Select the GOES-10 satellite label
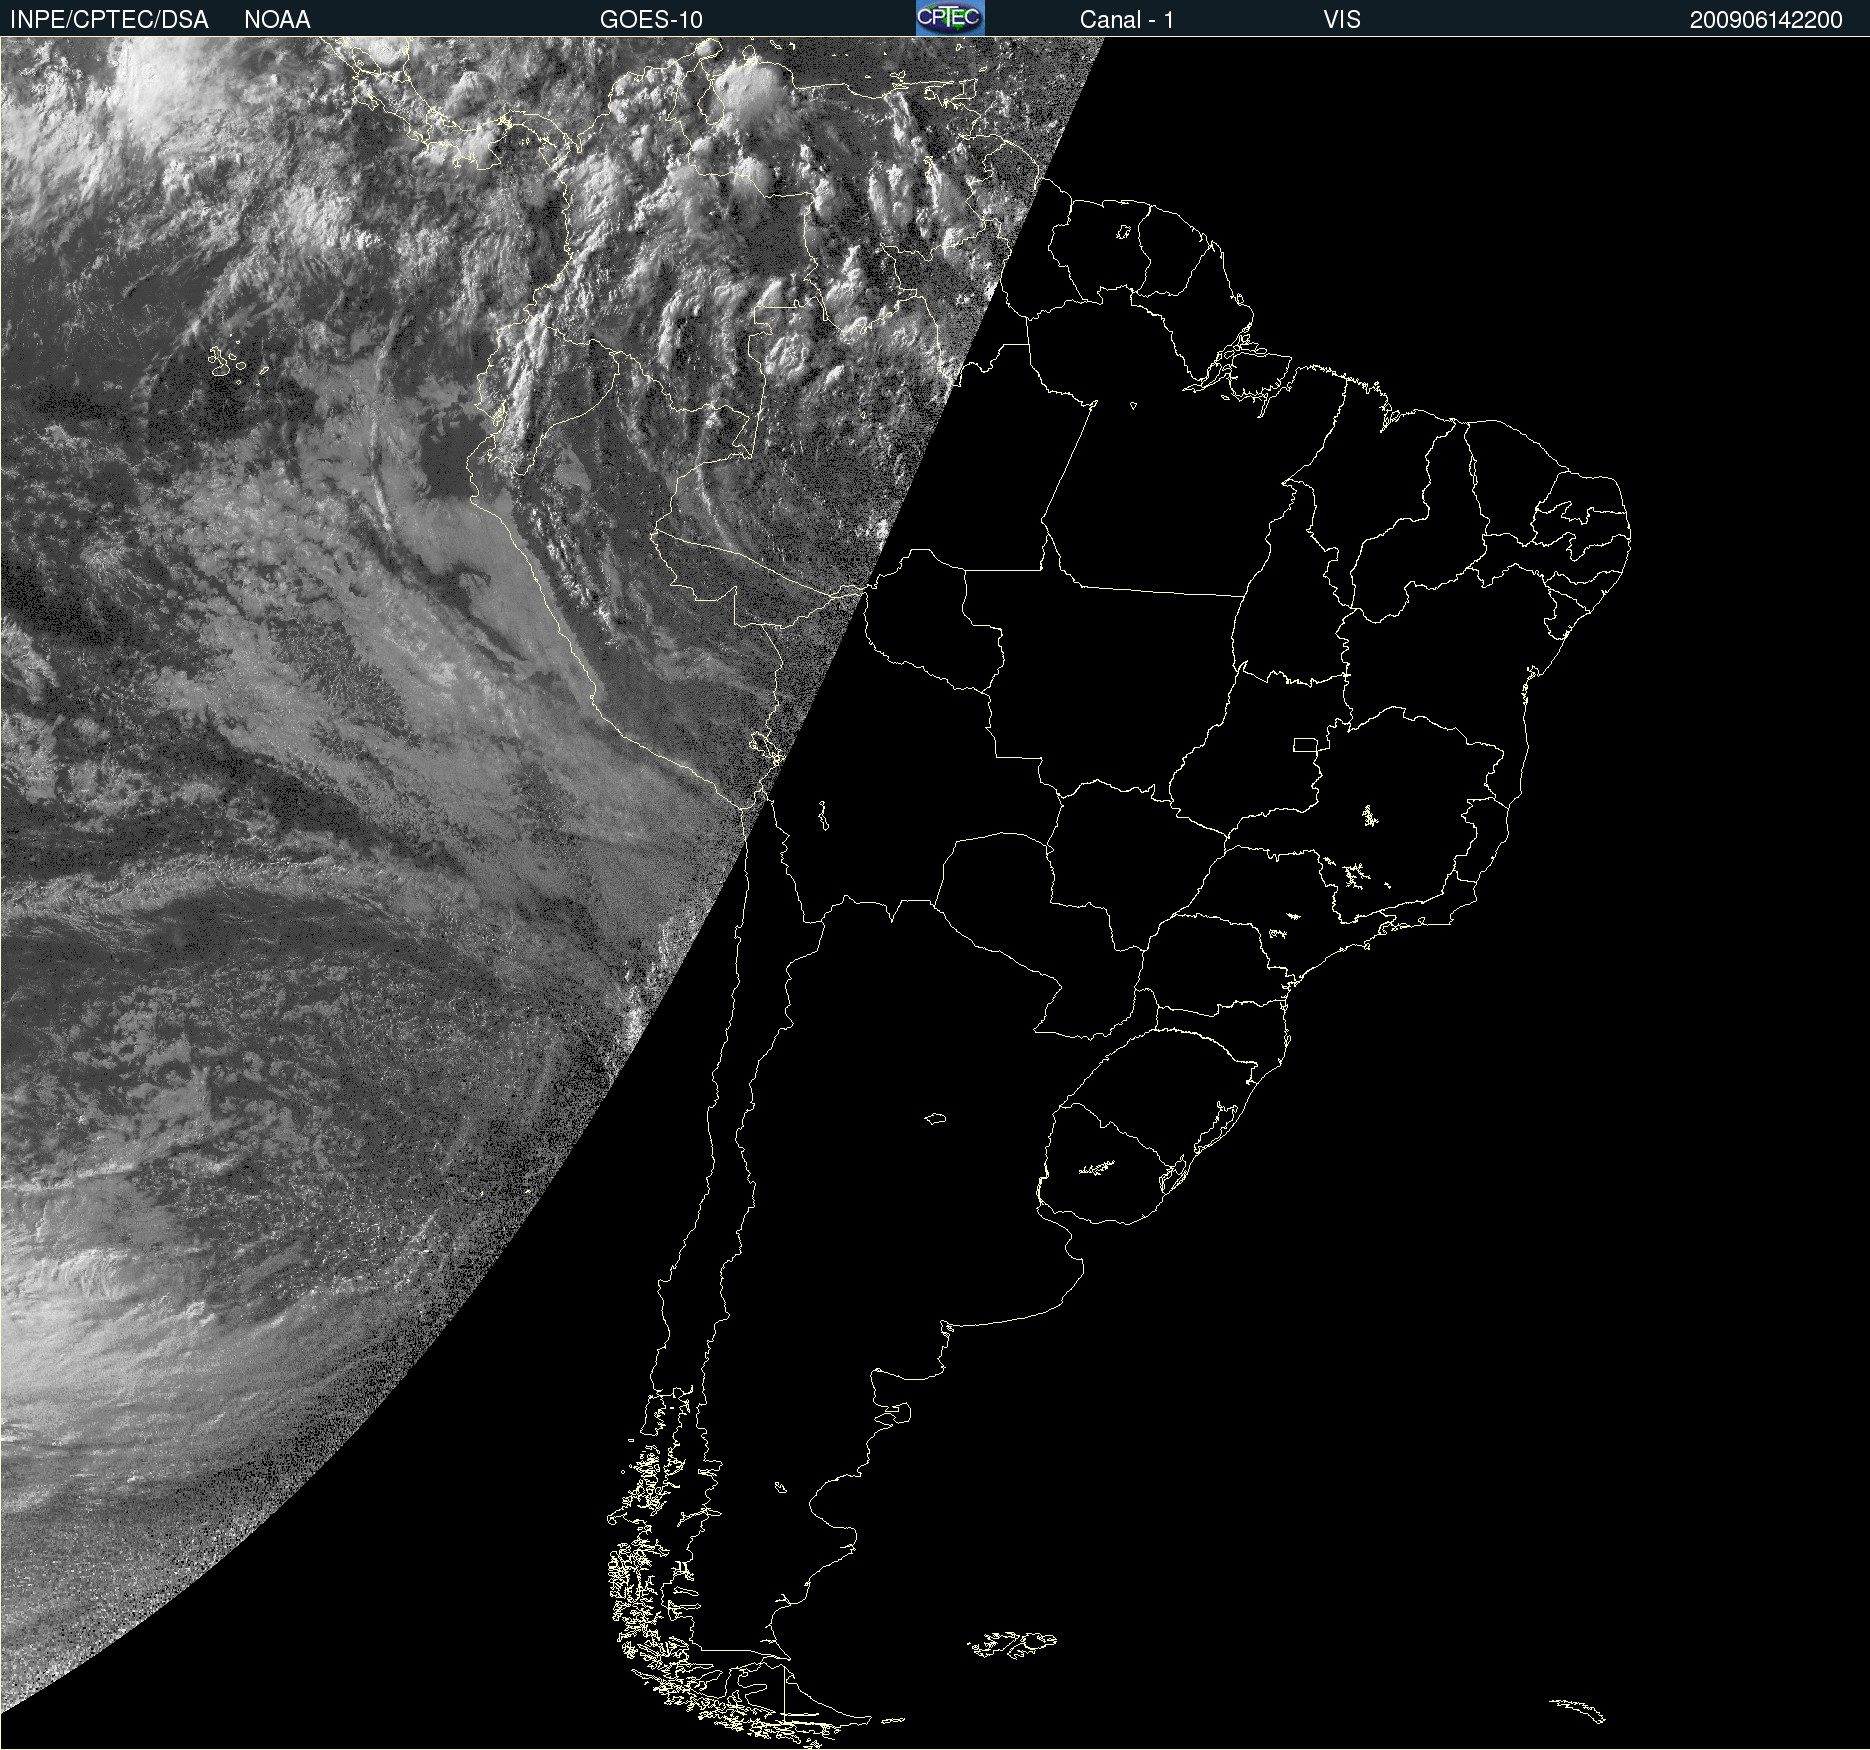The image size is (1870, 1750). click(651, 20)
